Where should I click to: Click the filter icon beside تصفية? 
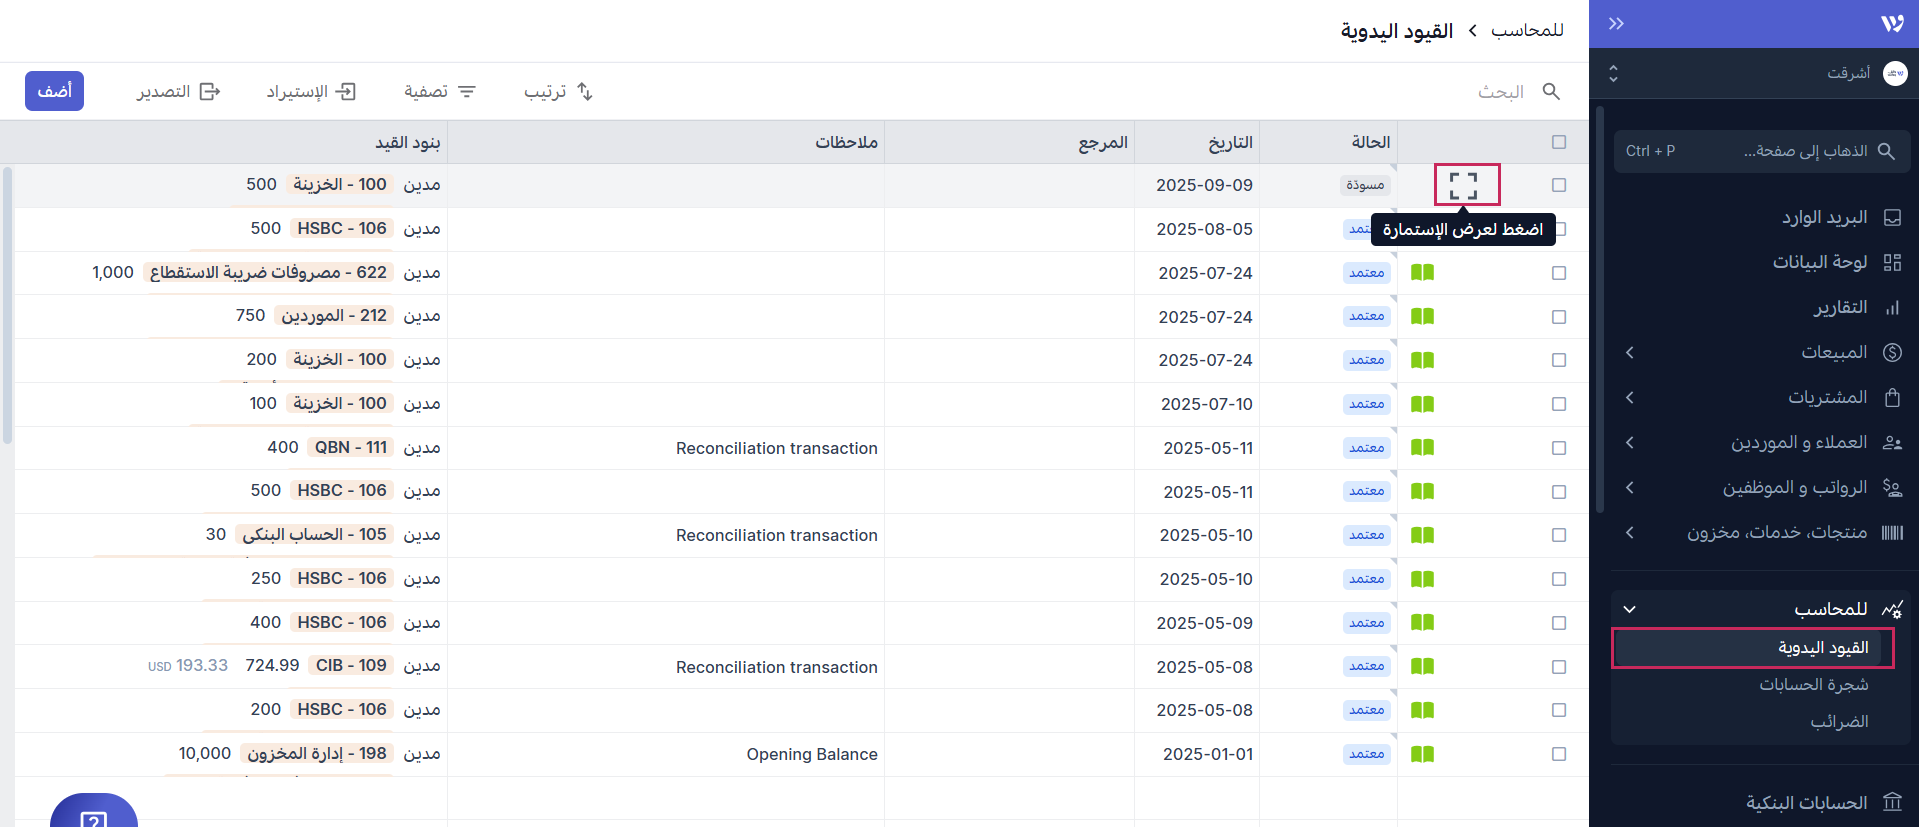coord(467,92)
